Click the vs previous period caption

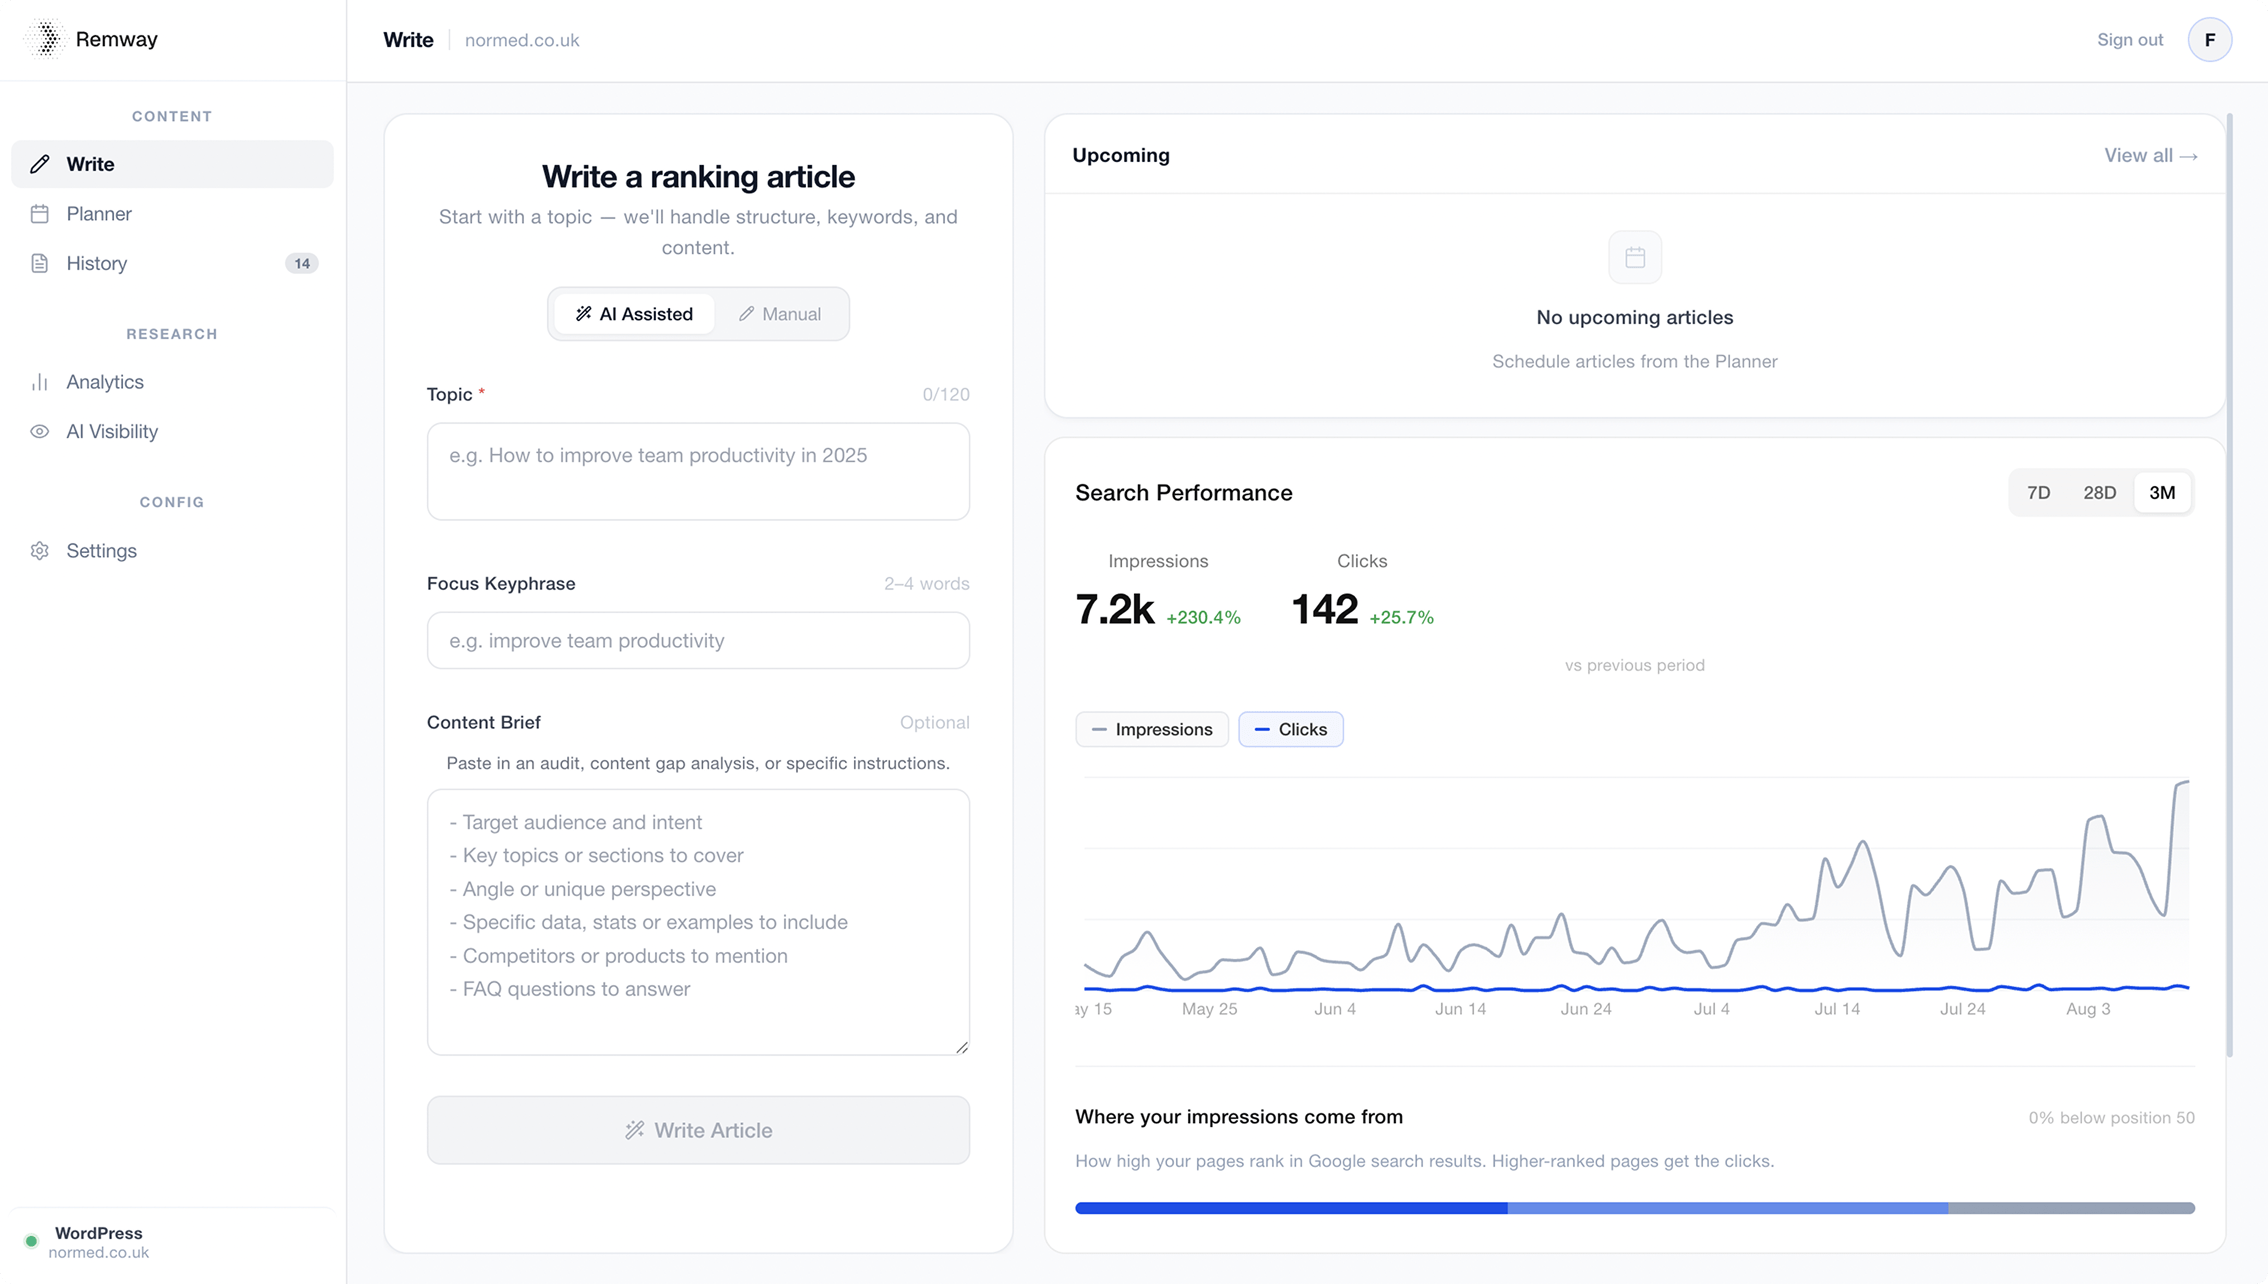(1635, 665)
